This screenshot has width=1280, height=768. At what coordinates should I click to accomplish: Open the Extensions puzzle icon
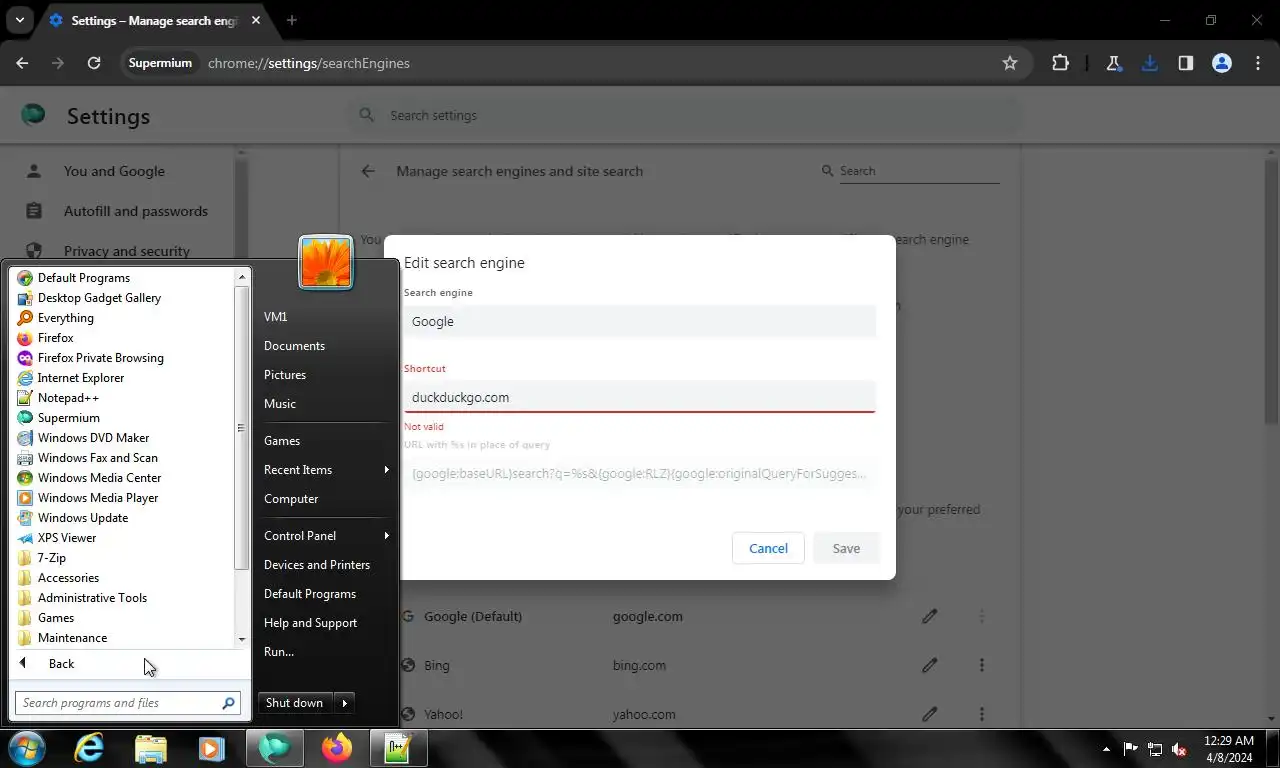(x=1060, y=63)
